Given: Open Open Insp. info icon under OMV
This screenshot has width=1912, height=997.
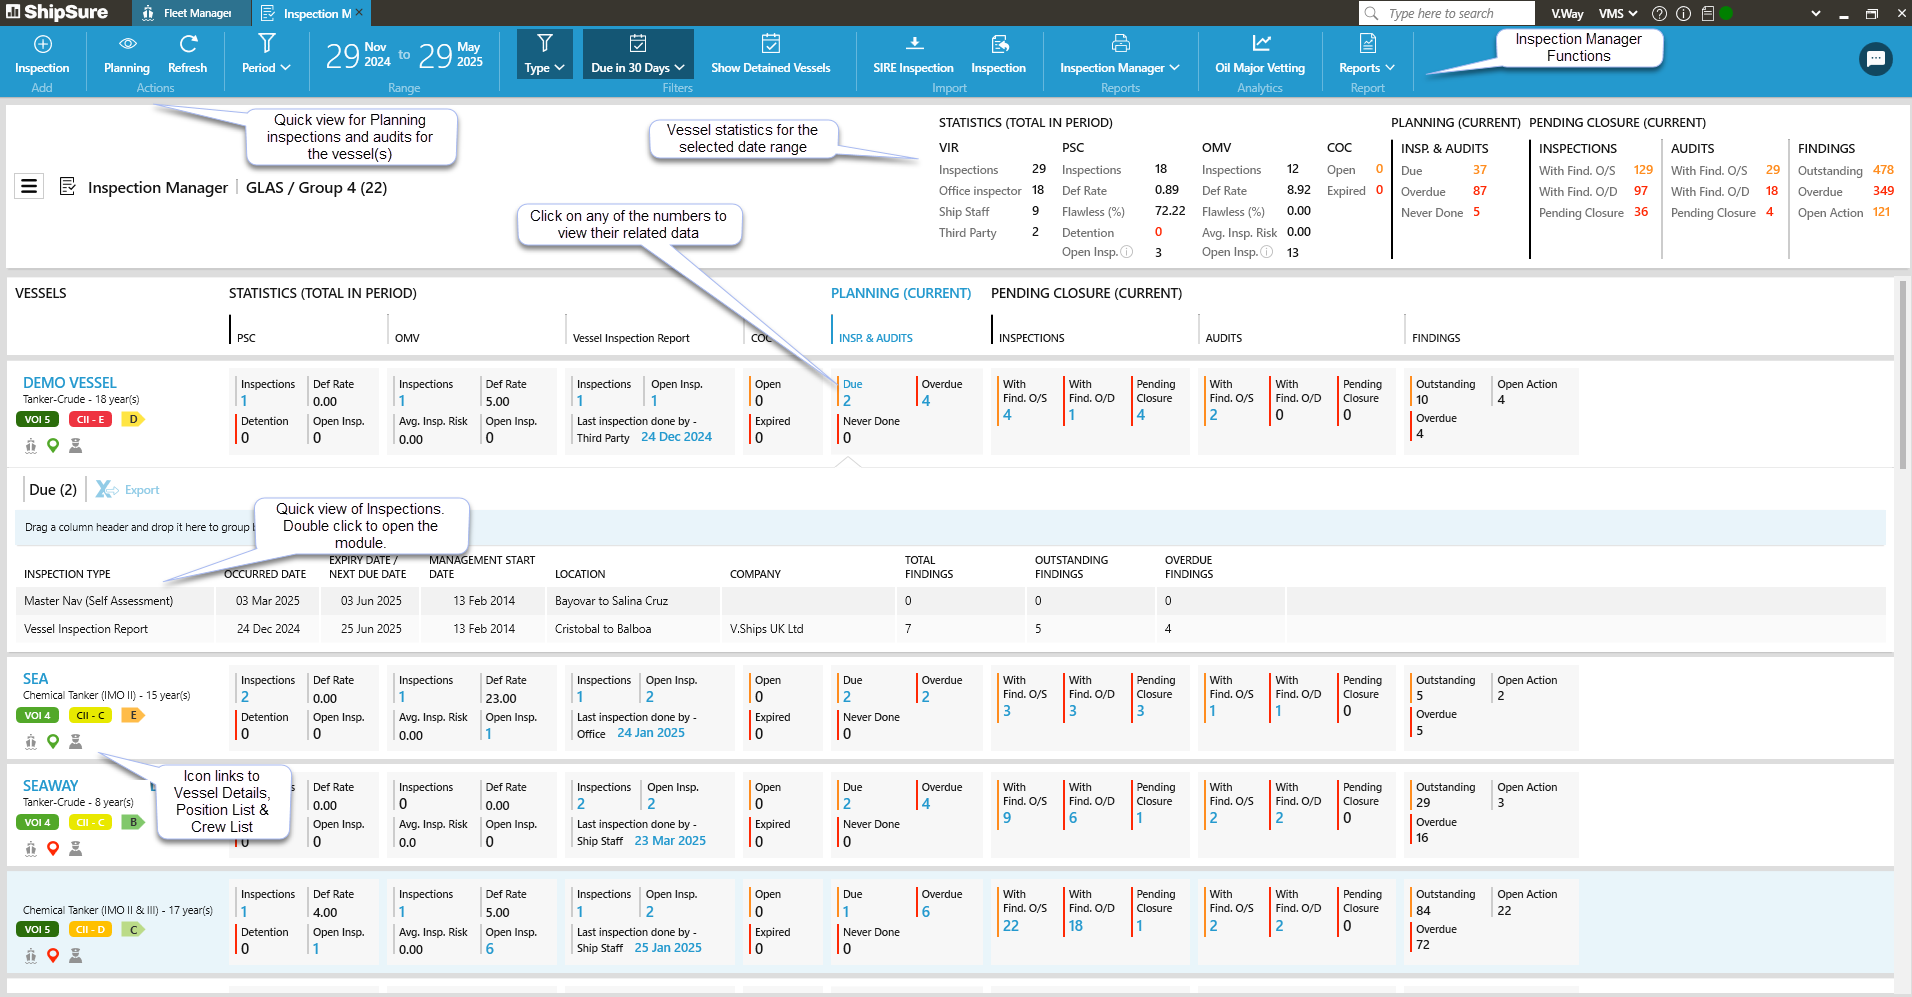Looking at the screenshot, I should tap(1267, 252).
